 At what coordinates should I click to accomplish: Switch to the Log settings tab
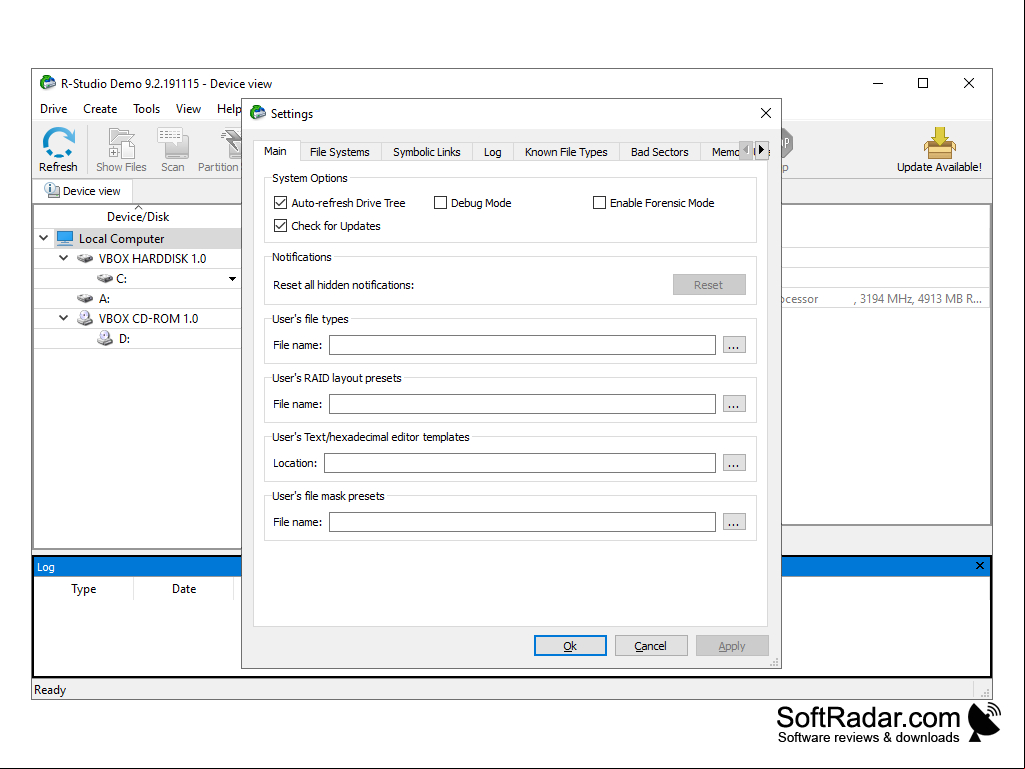(493, 152)
